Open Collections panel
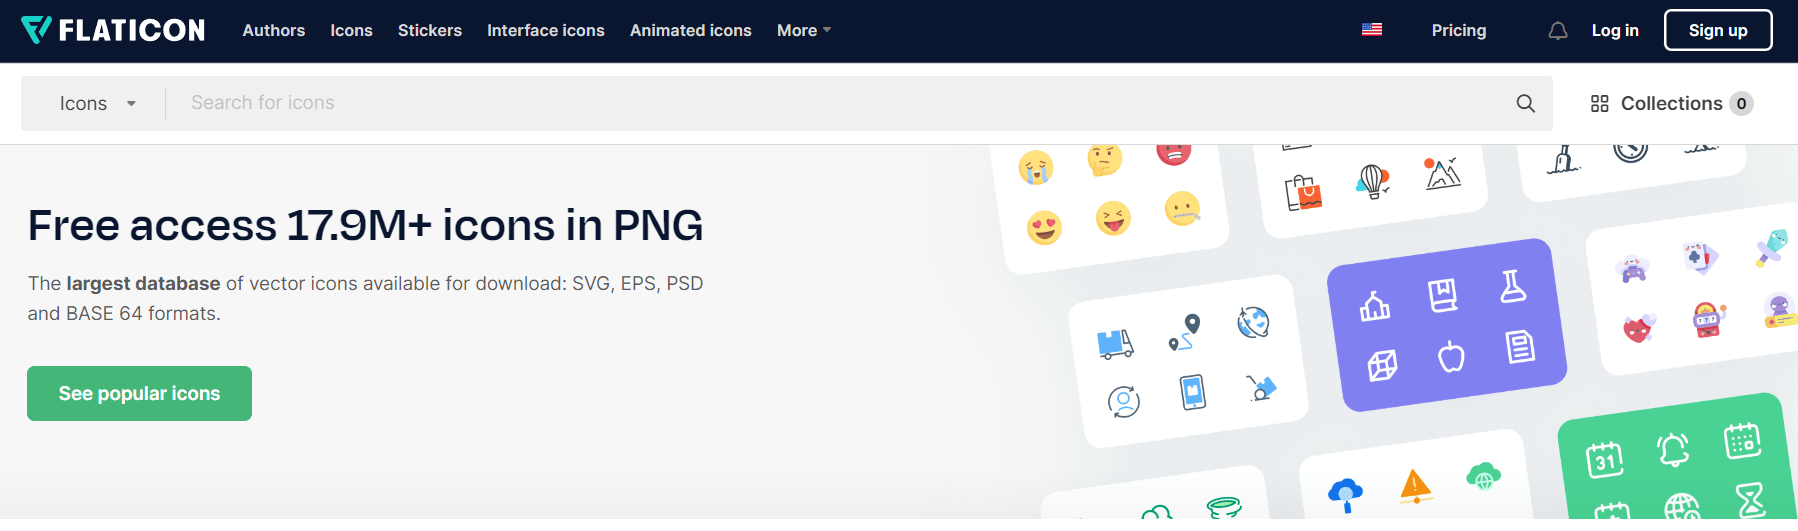The height and width of the screenshot is (531, 1798). (1671, 103)
